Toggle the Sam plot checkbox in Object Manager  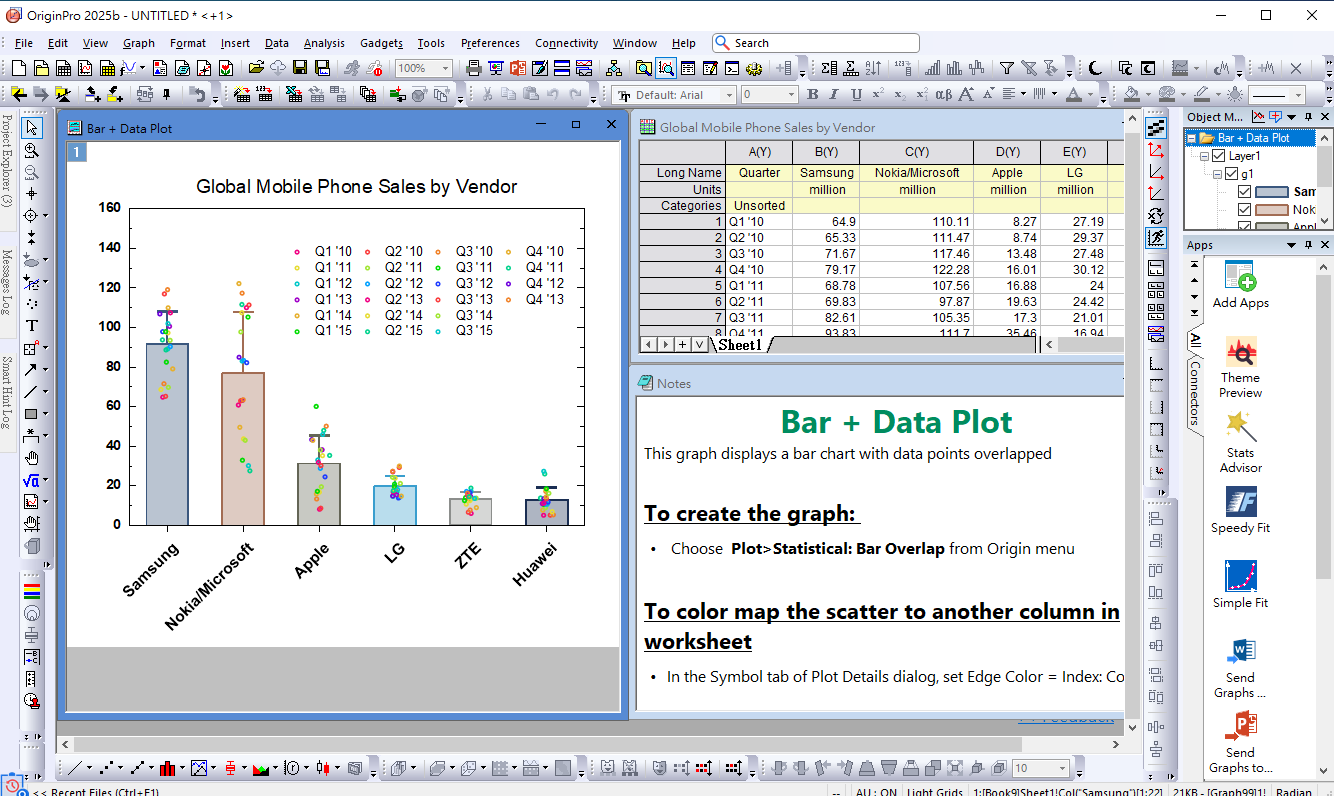click(x=1244, y=192)
